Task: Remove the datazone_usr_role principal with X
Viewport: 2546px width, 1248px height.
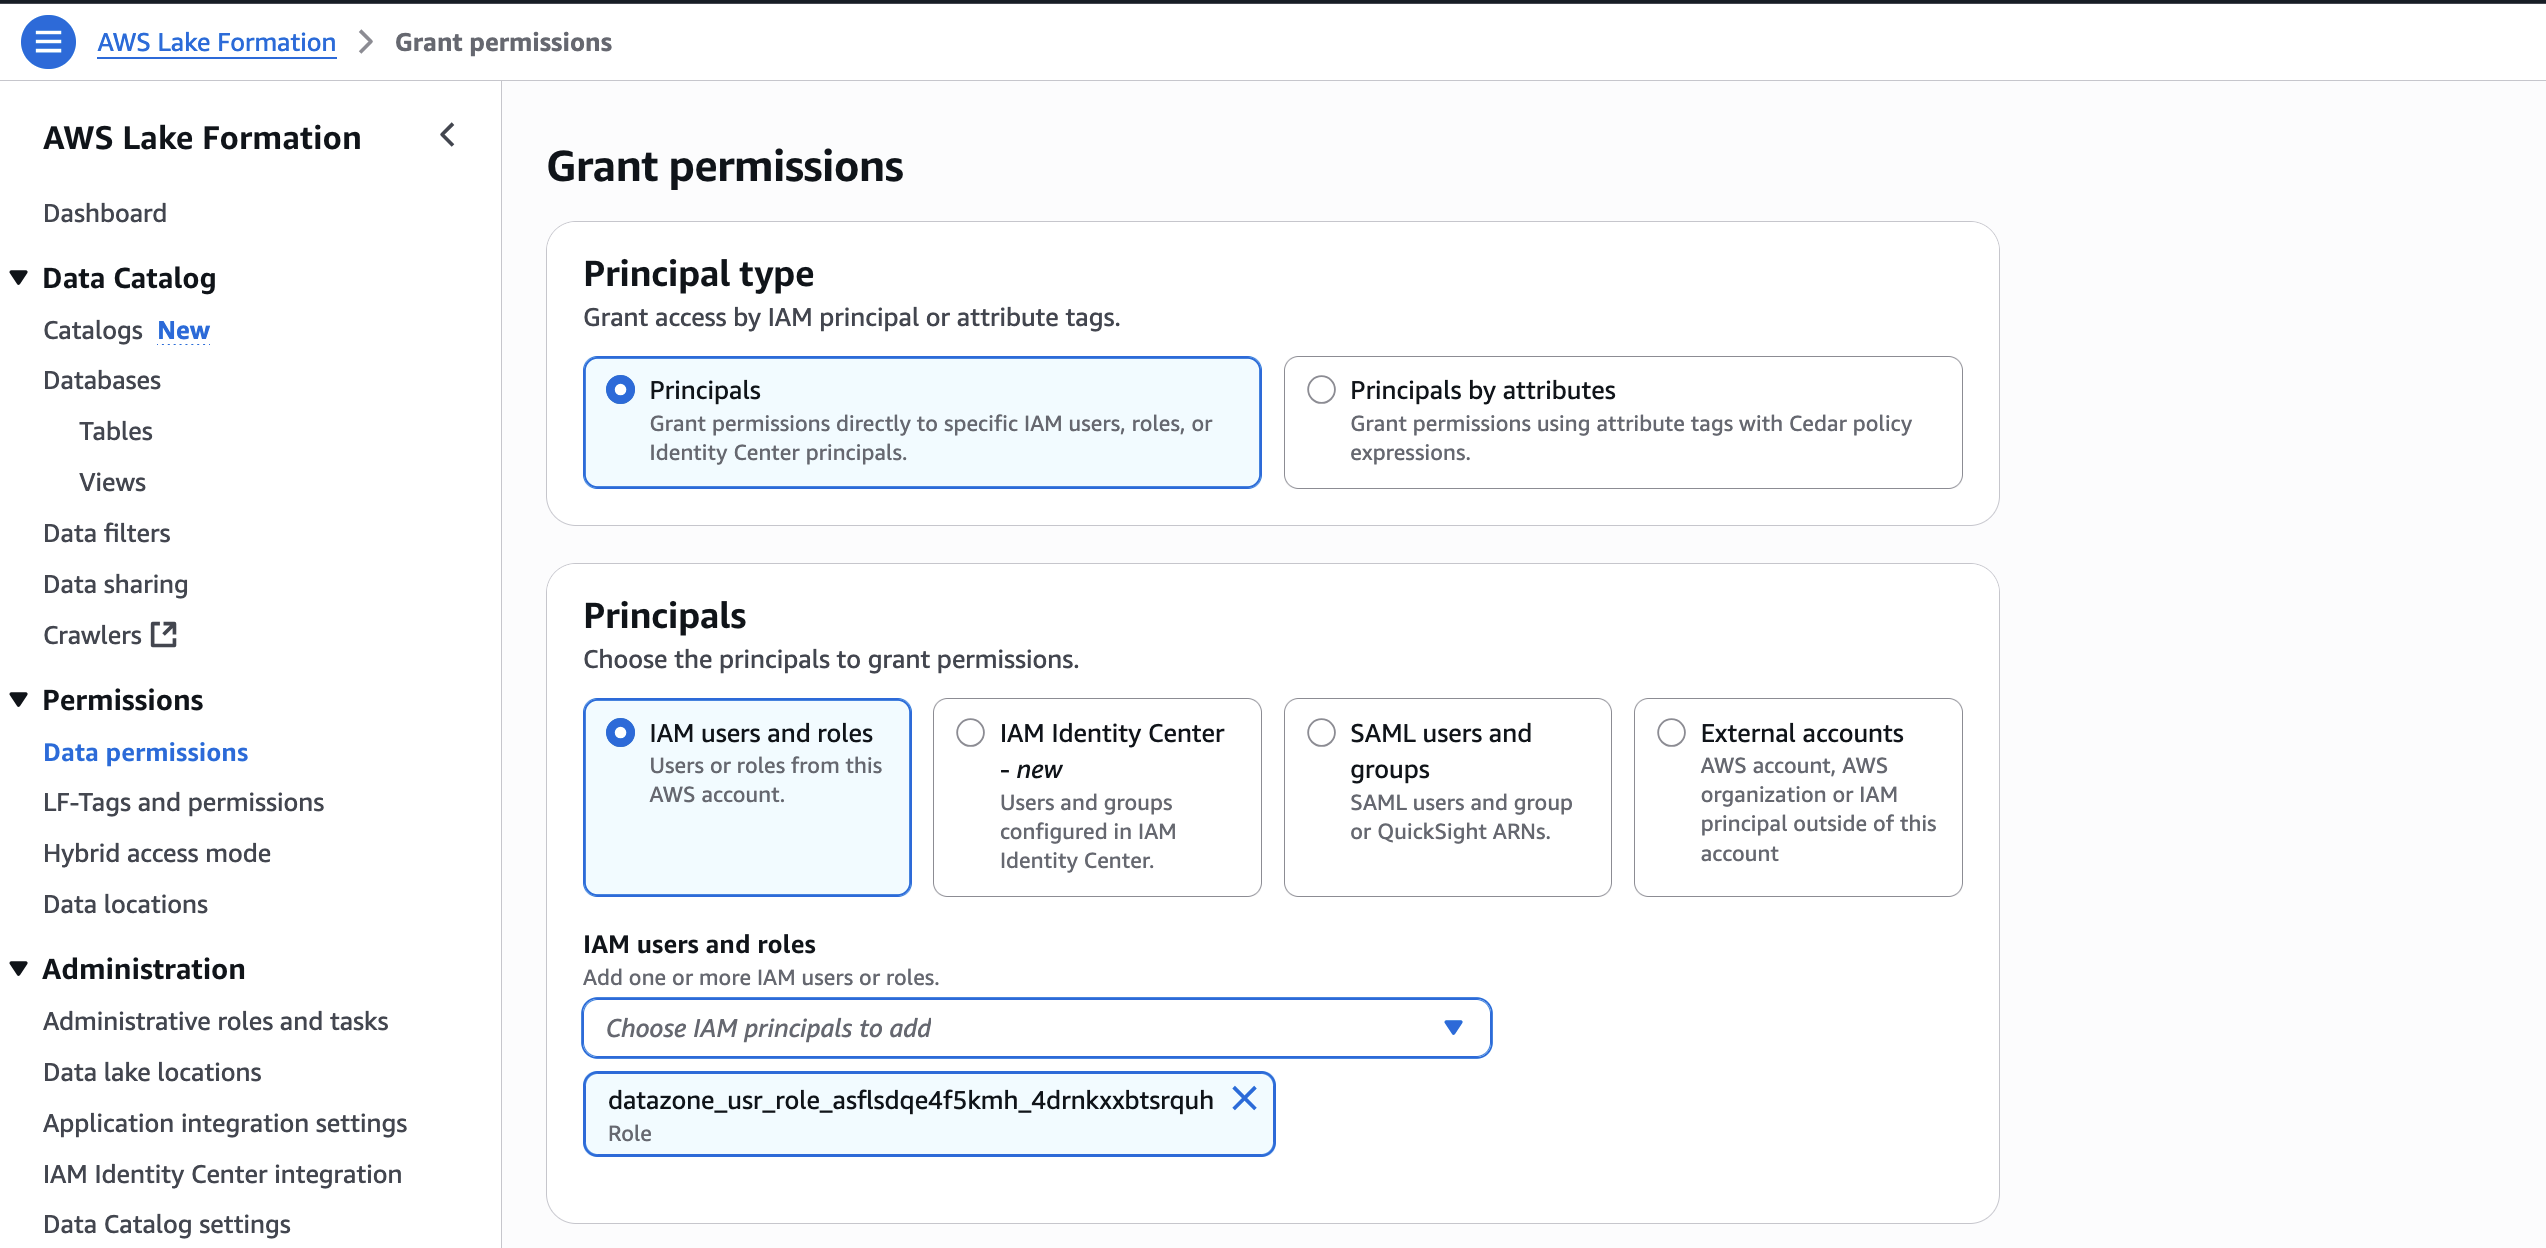Action: tap(1244, 1098)
